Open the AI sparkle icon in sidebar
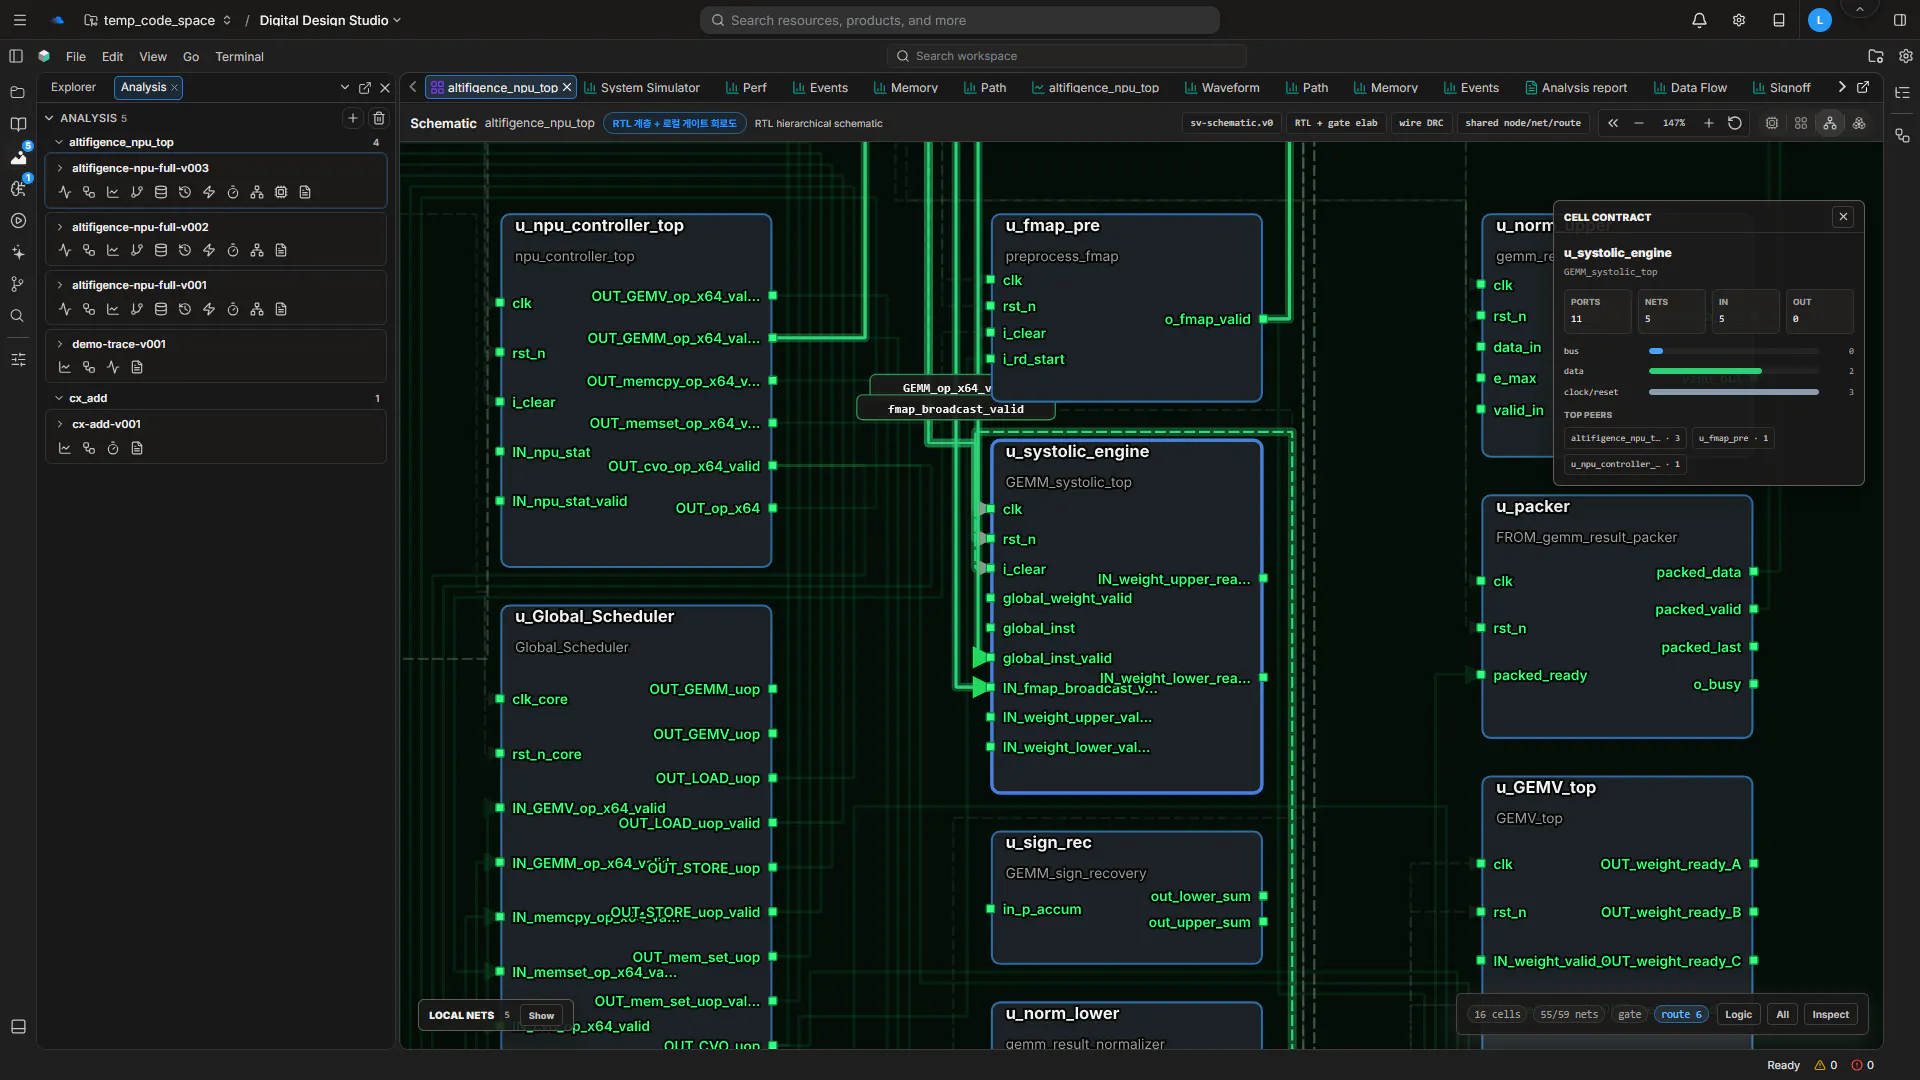The width and height of the screenshot is (1920, 1080). [18, 253]
